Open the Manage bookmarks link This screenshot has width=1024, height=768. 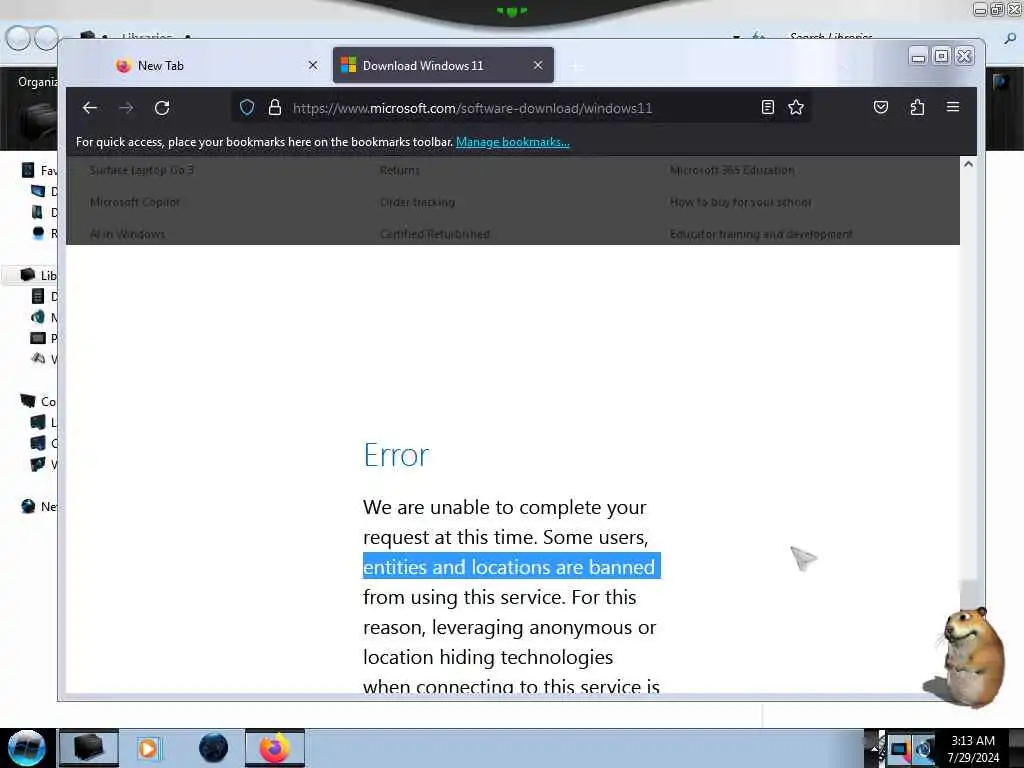(x=513, y=142)
